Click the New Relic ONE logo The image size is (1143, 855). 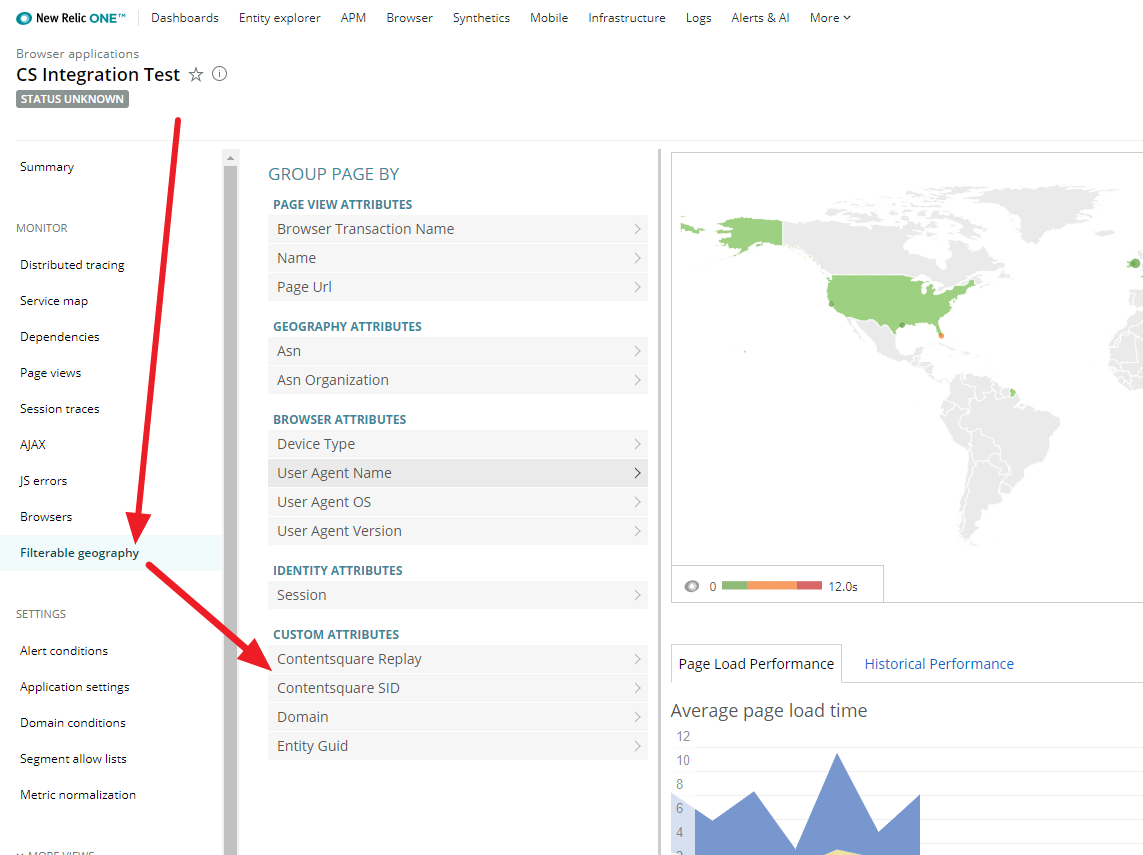pos(71,18)
